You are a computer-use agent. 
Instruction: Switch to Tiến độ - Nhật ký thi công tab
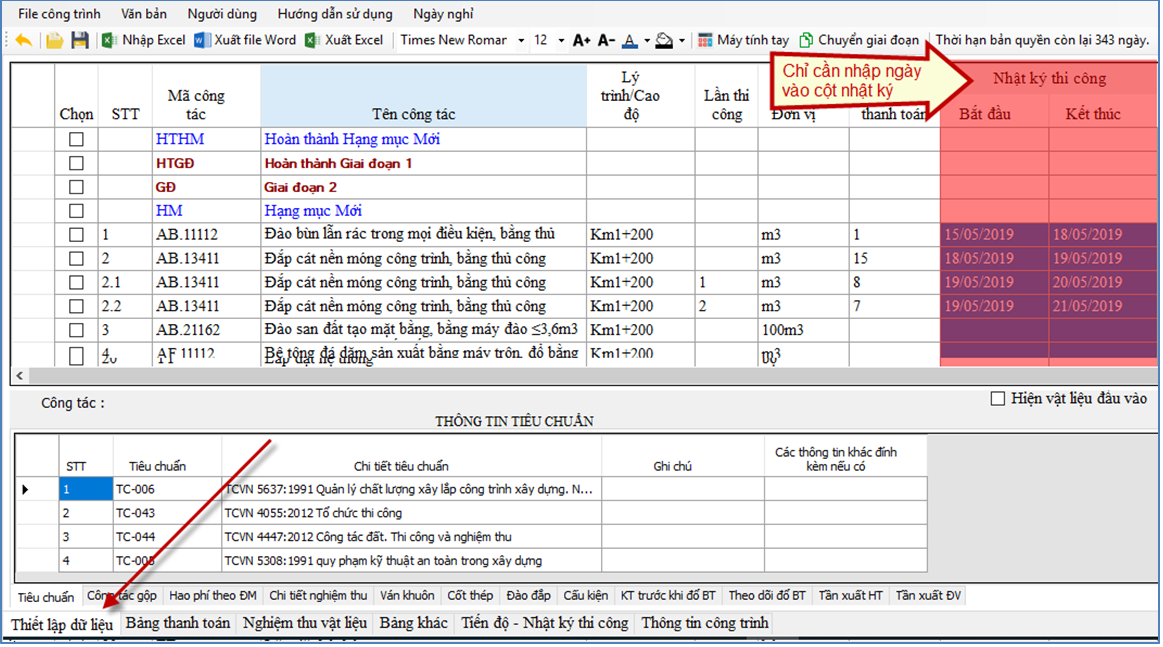(544, 623)
